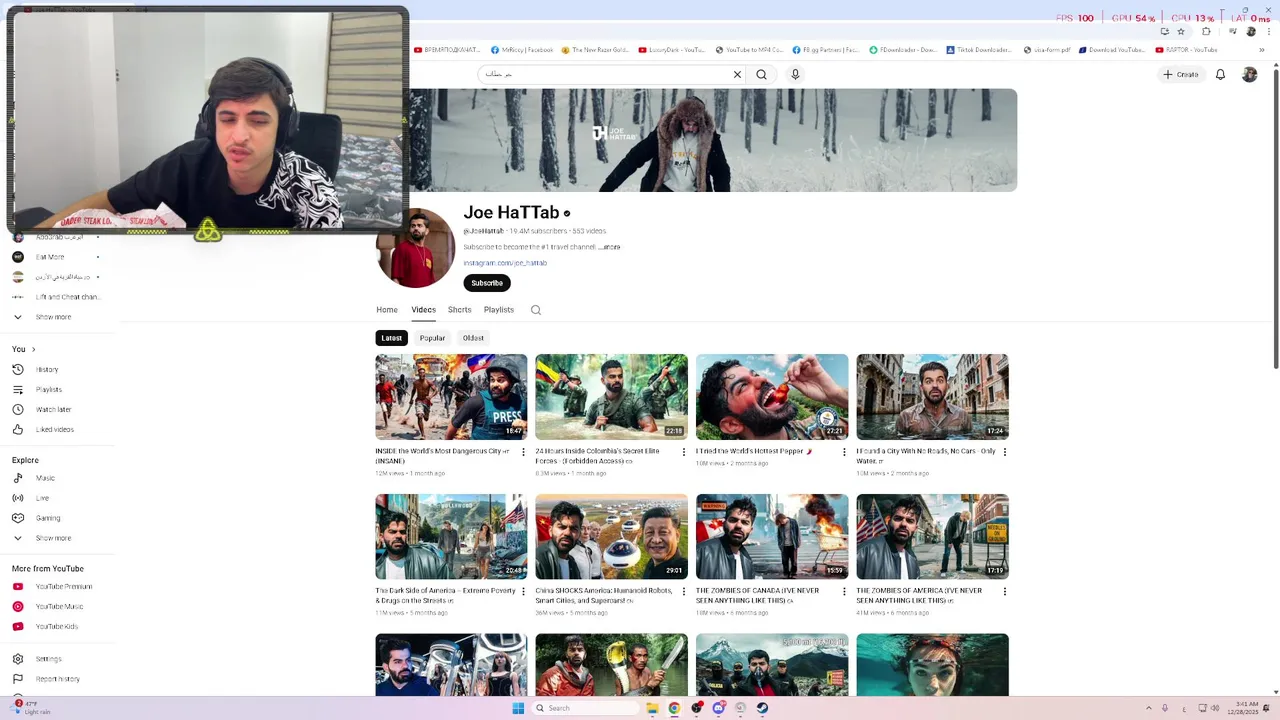Open World's Hottest Pepper video thumbnail

coord(772,397)
